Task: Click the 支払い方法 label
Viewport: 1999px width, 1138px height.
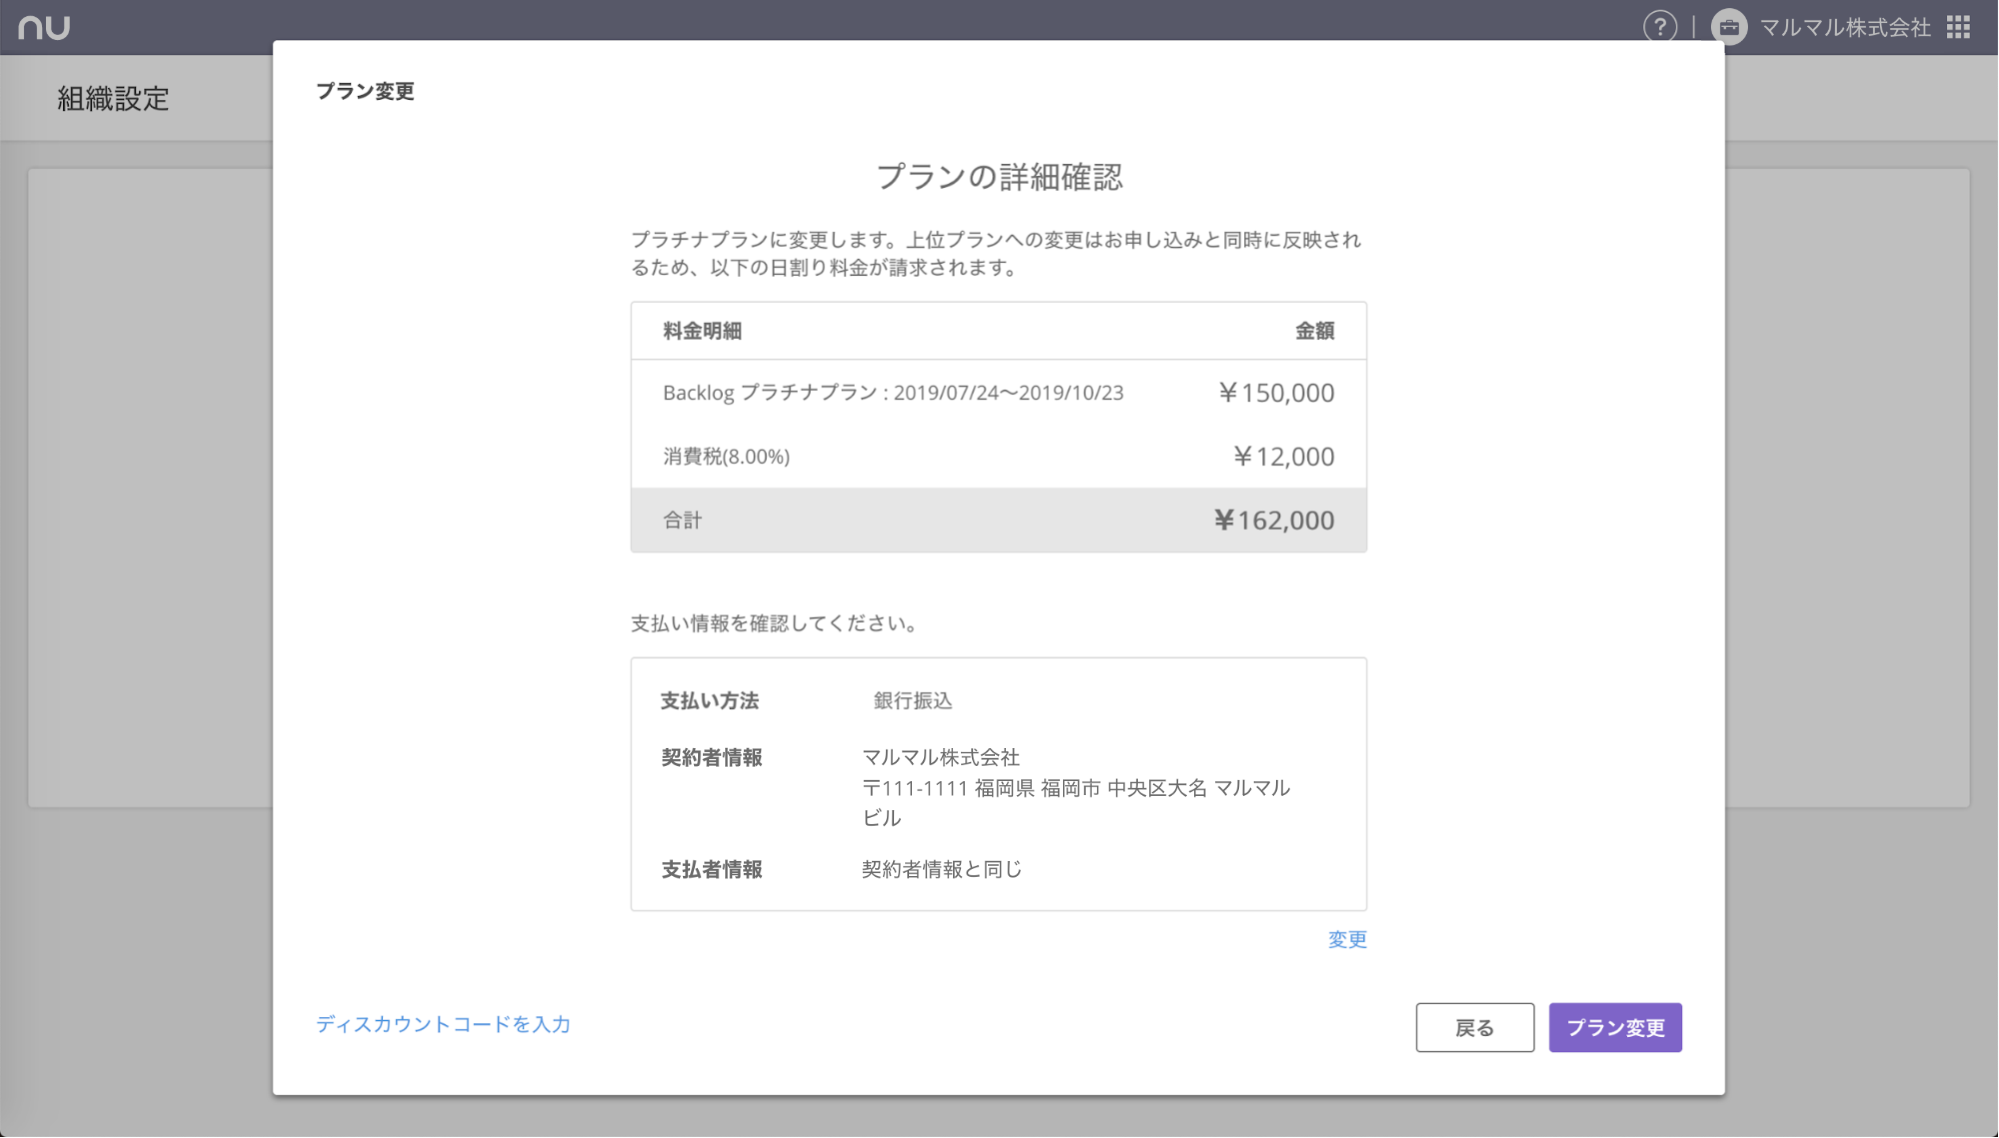Action: point(709,701)
